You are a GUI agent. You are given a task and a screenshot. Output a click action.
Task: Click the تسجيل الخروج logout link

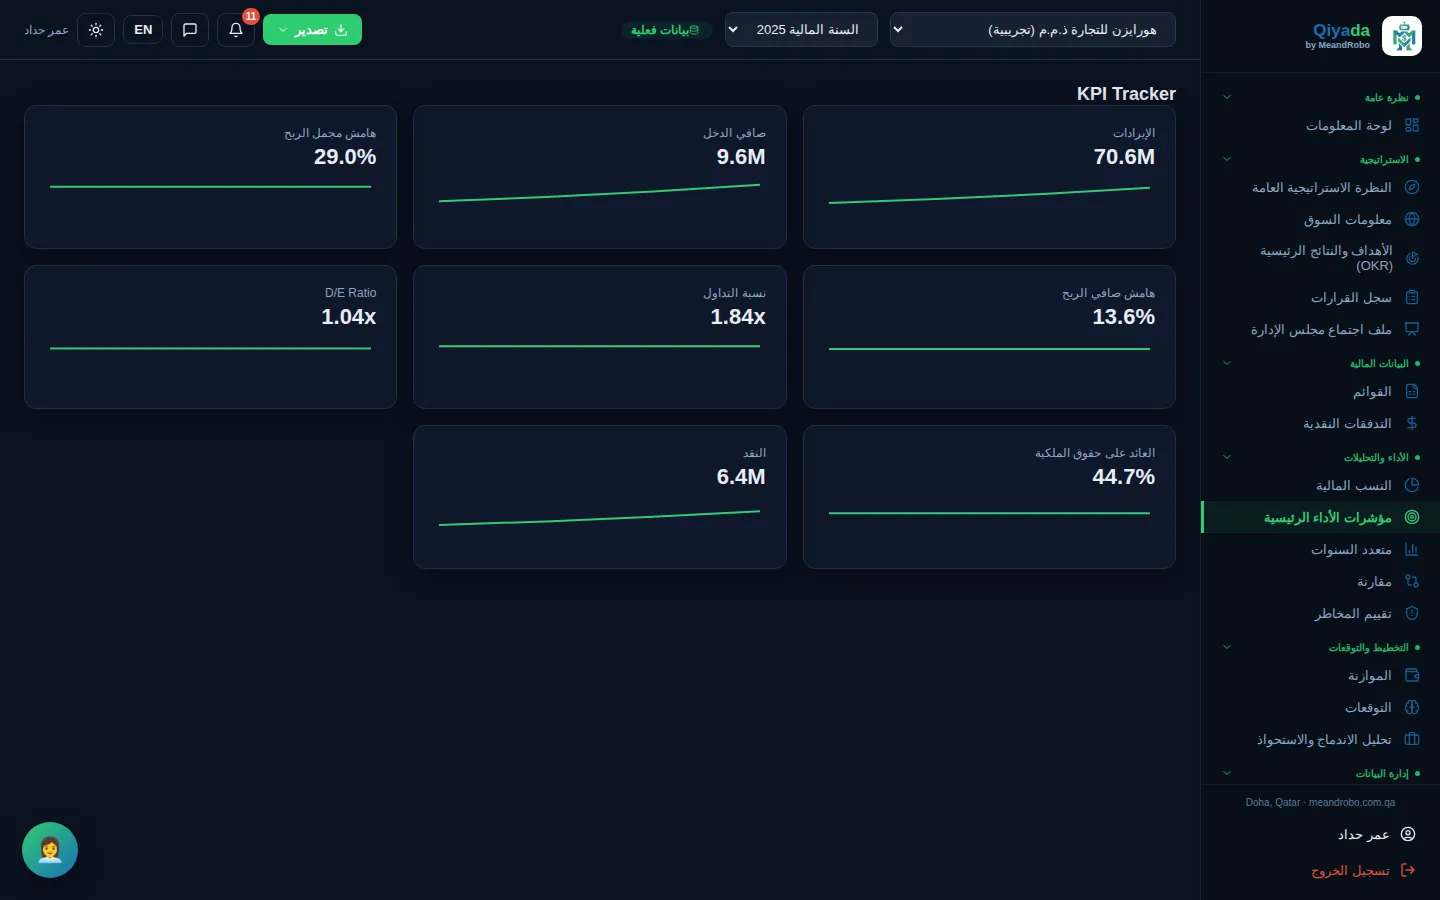pos(1363,870)
